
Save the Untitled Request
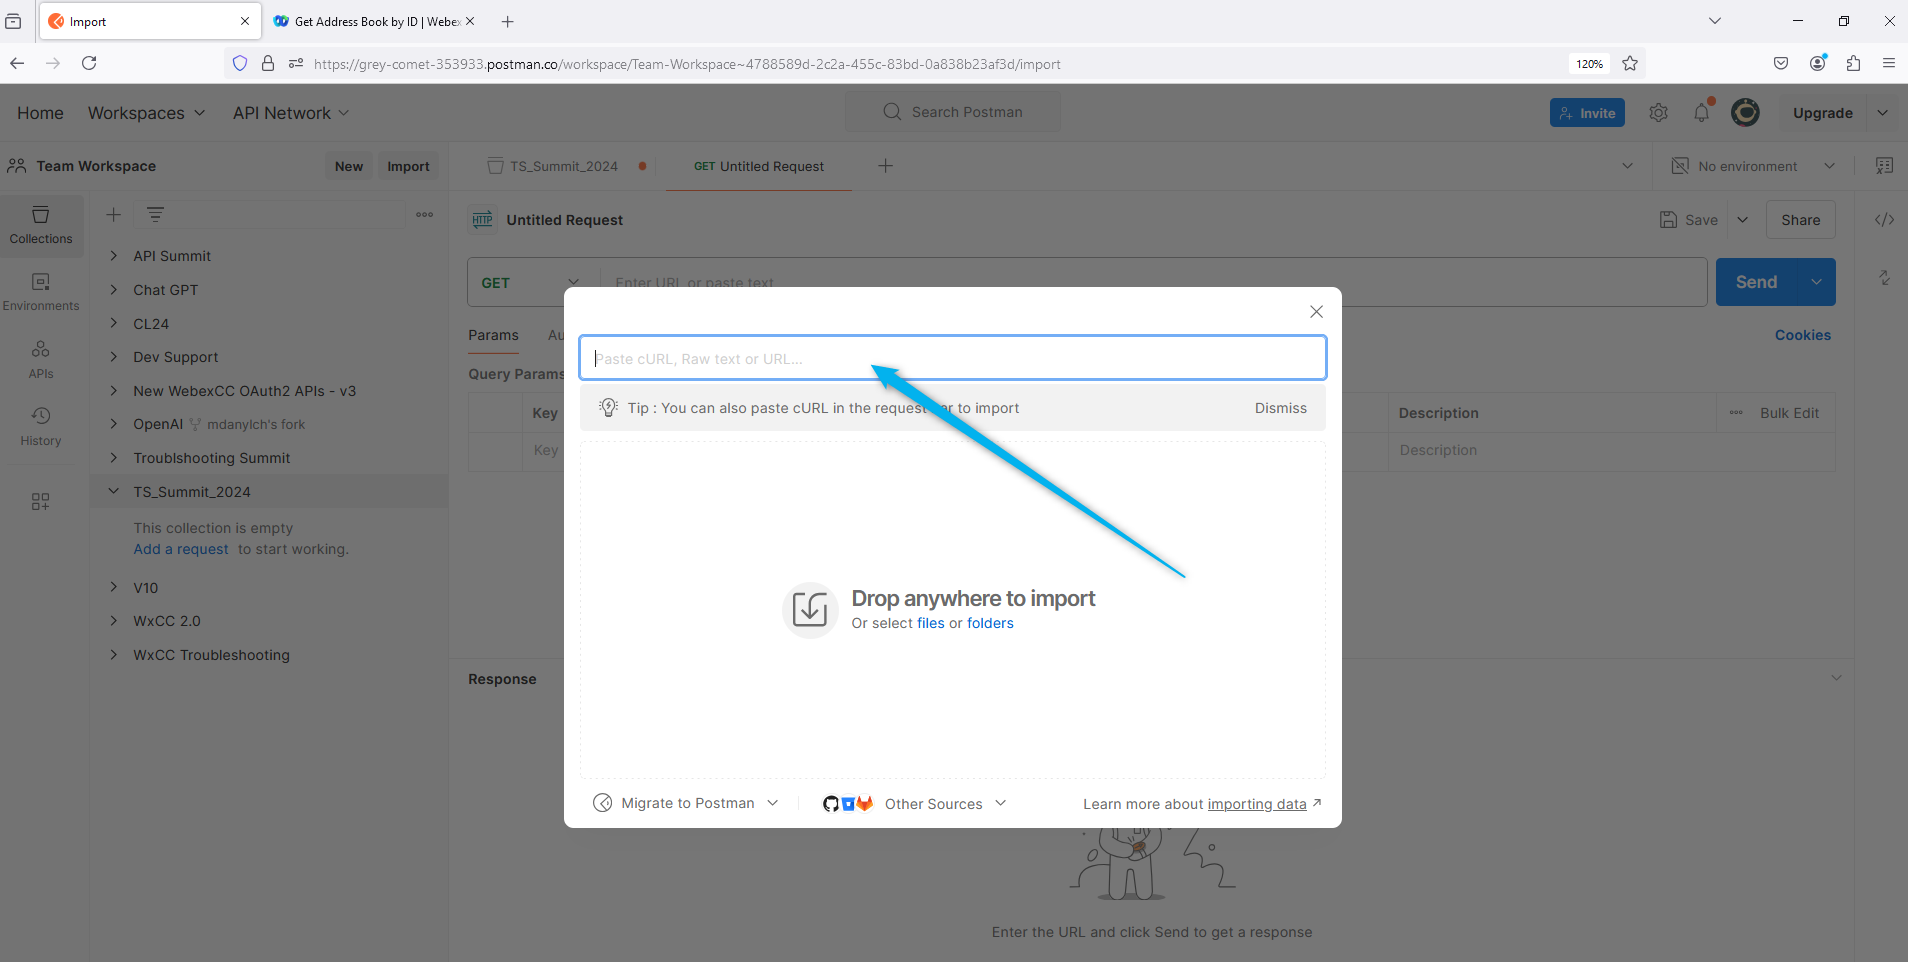pyautogui.click(x=1689, y=220)
